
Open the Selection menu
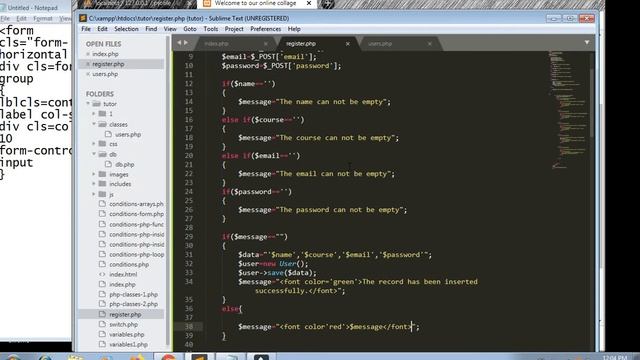[126, 29]
